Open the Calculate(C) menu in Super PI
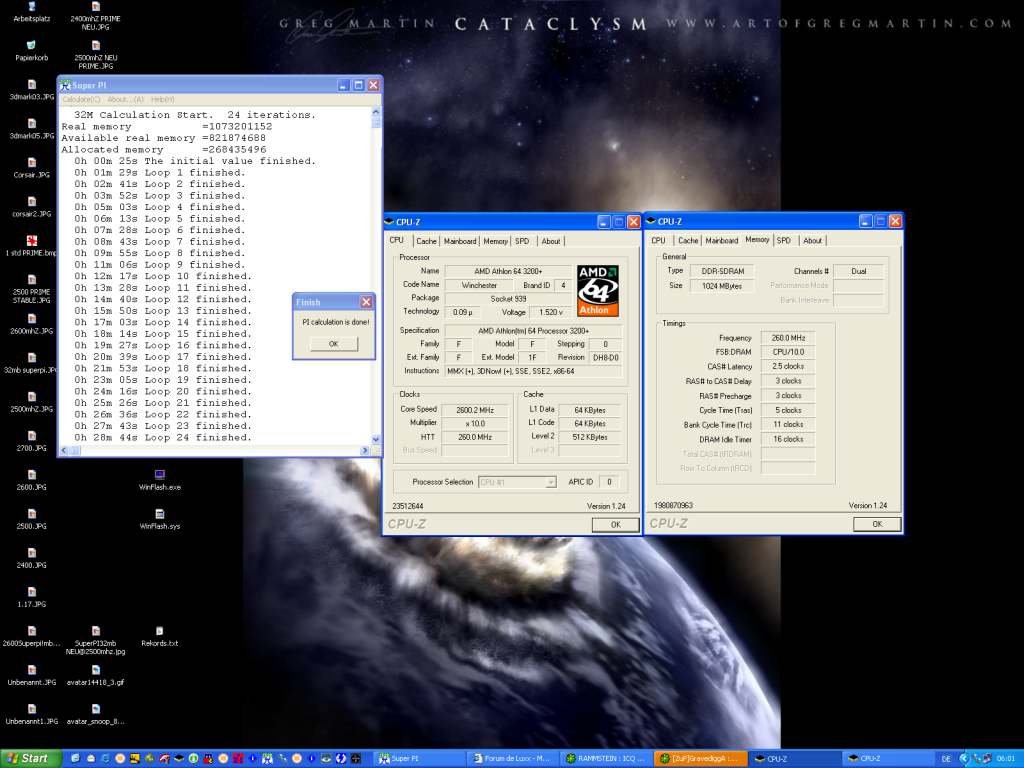This screenshot has height=768, width=1024. coord(82,99)
